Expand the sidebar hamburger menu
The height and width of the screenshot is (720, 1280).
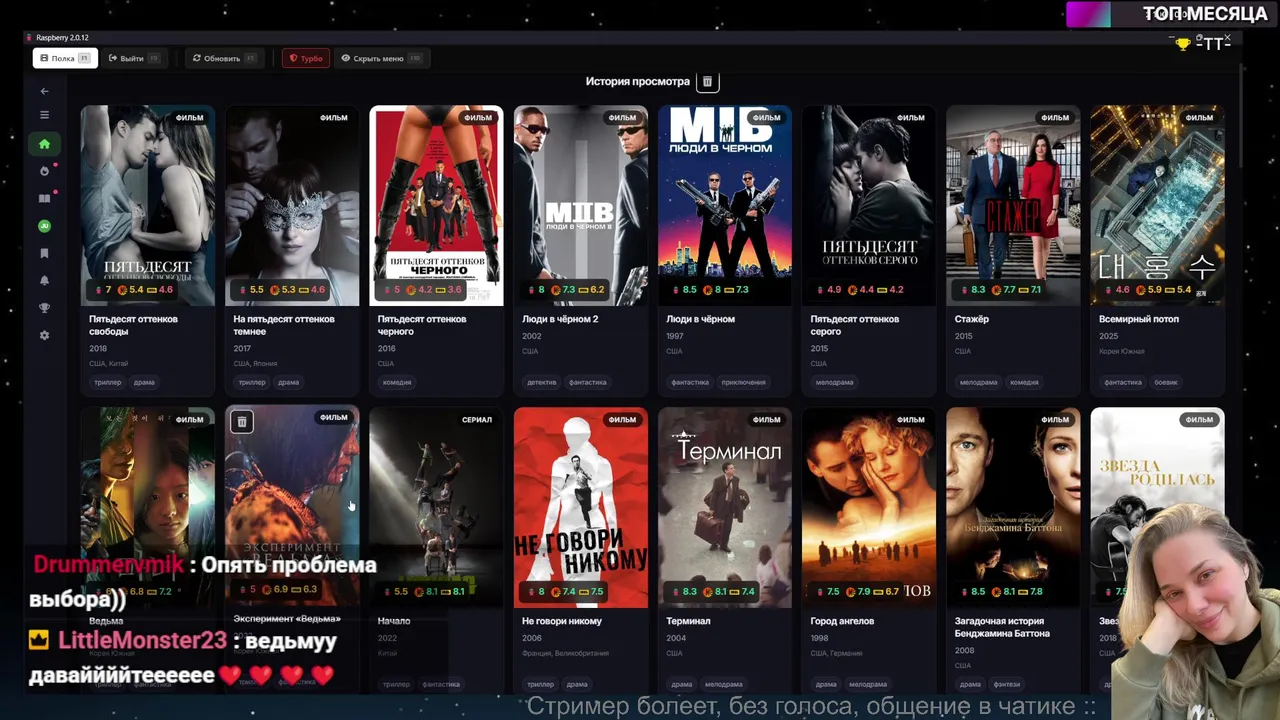coord(44,115)
